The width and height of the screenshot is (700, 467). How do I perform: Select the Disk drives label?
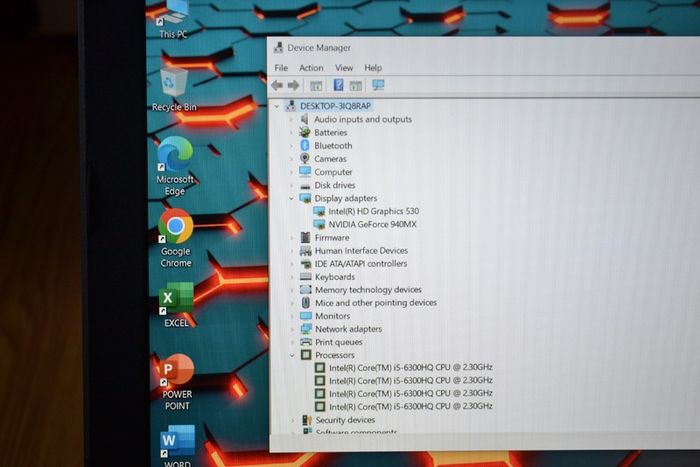(335, 185)
